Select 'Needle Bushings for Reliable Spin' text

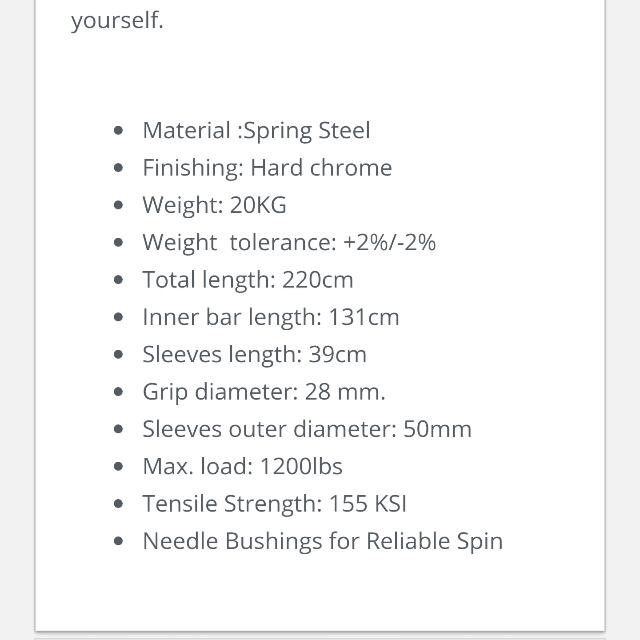(322, 542)
